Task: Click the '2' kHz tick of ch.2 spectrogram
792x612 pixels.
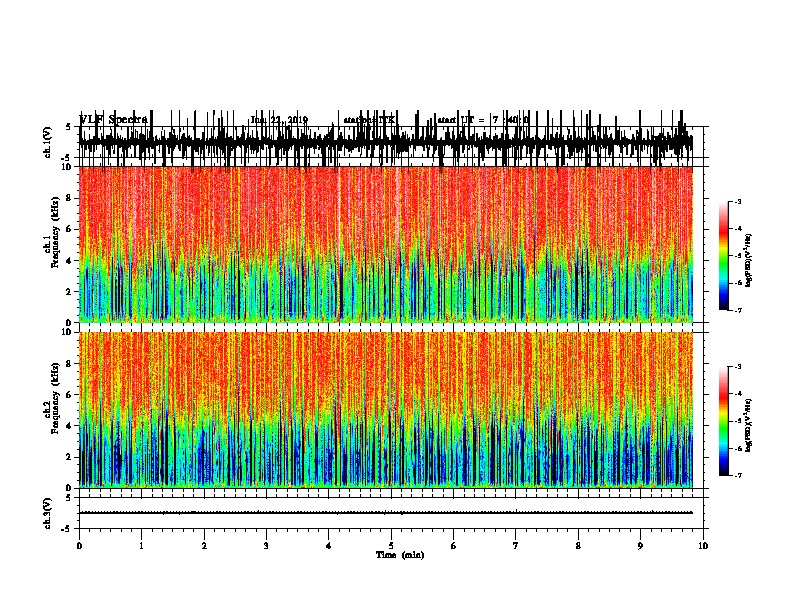Action: pos(70,457)
